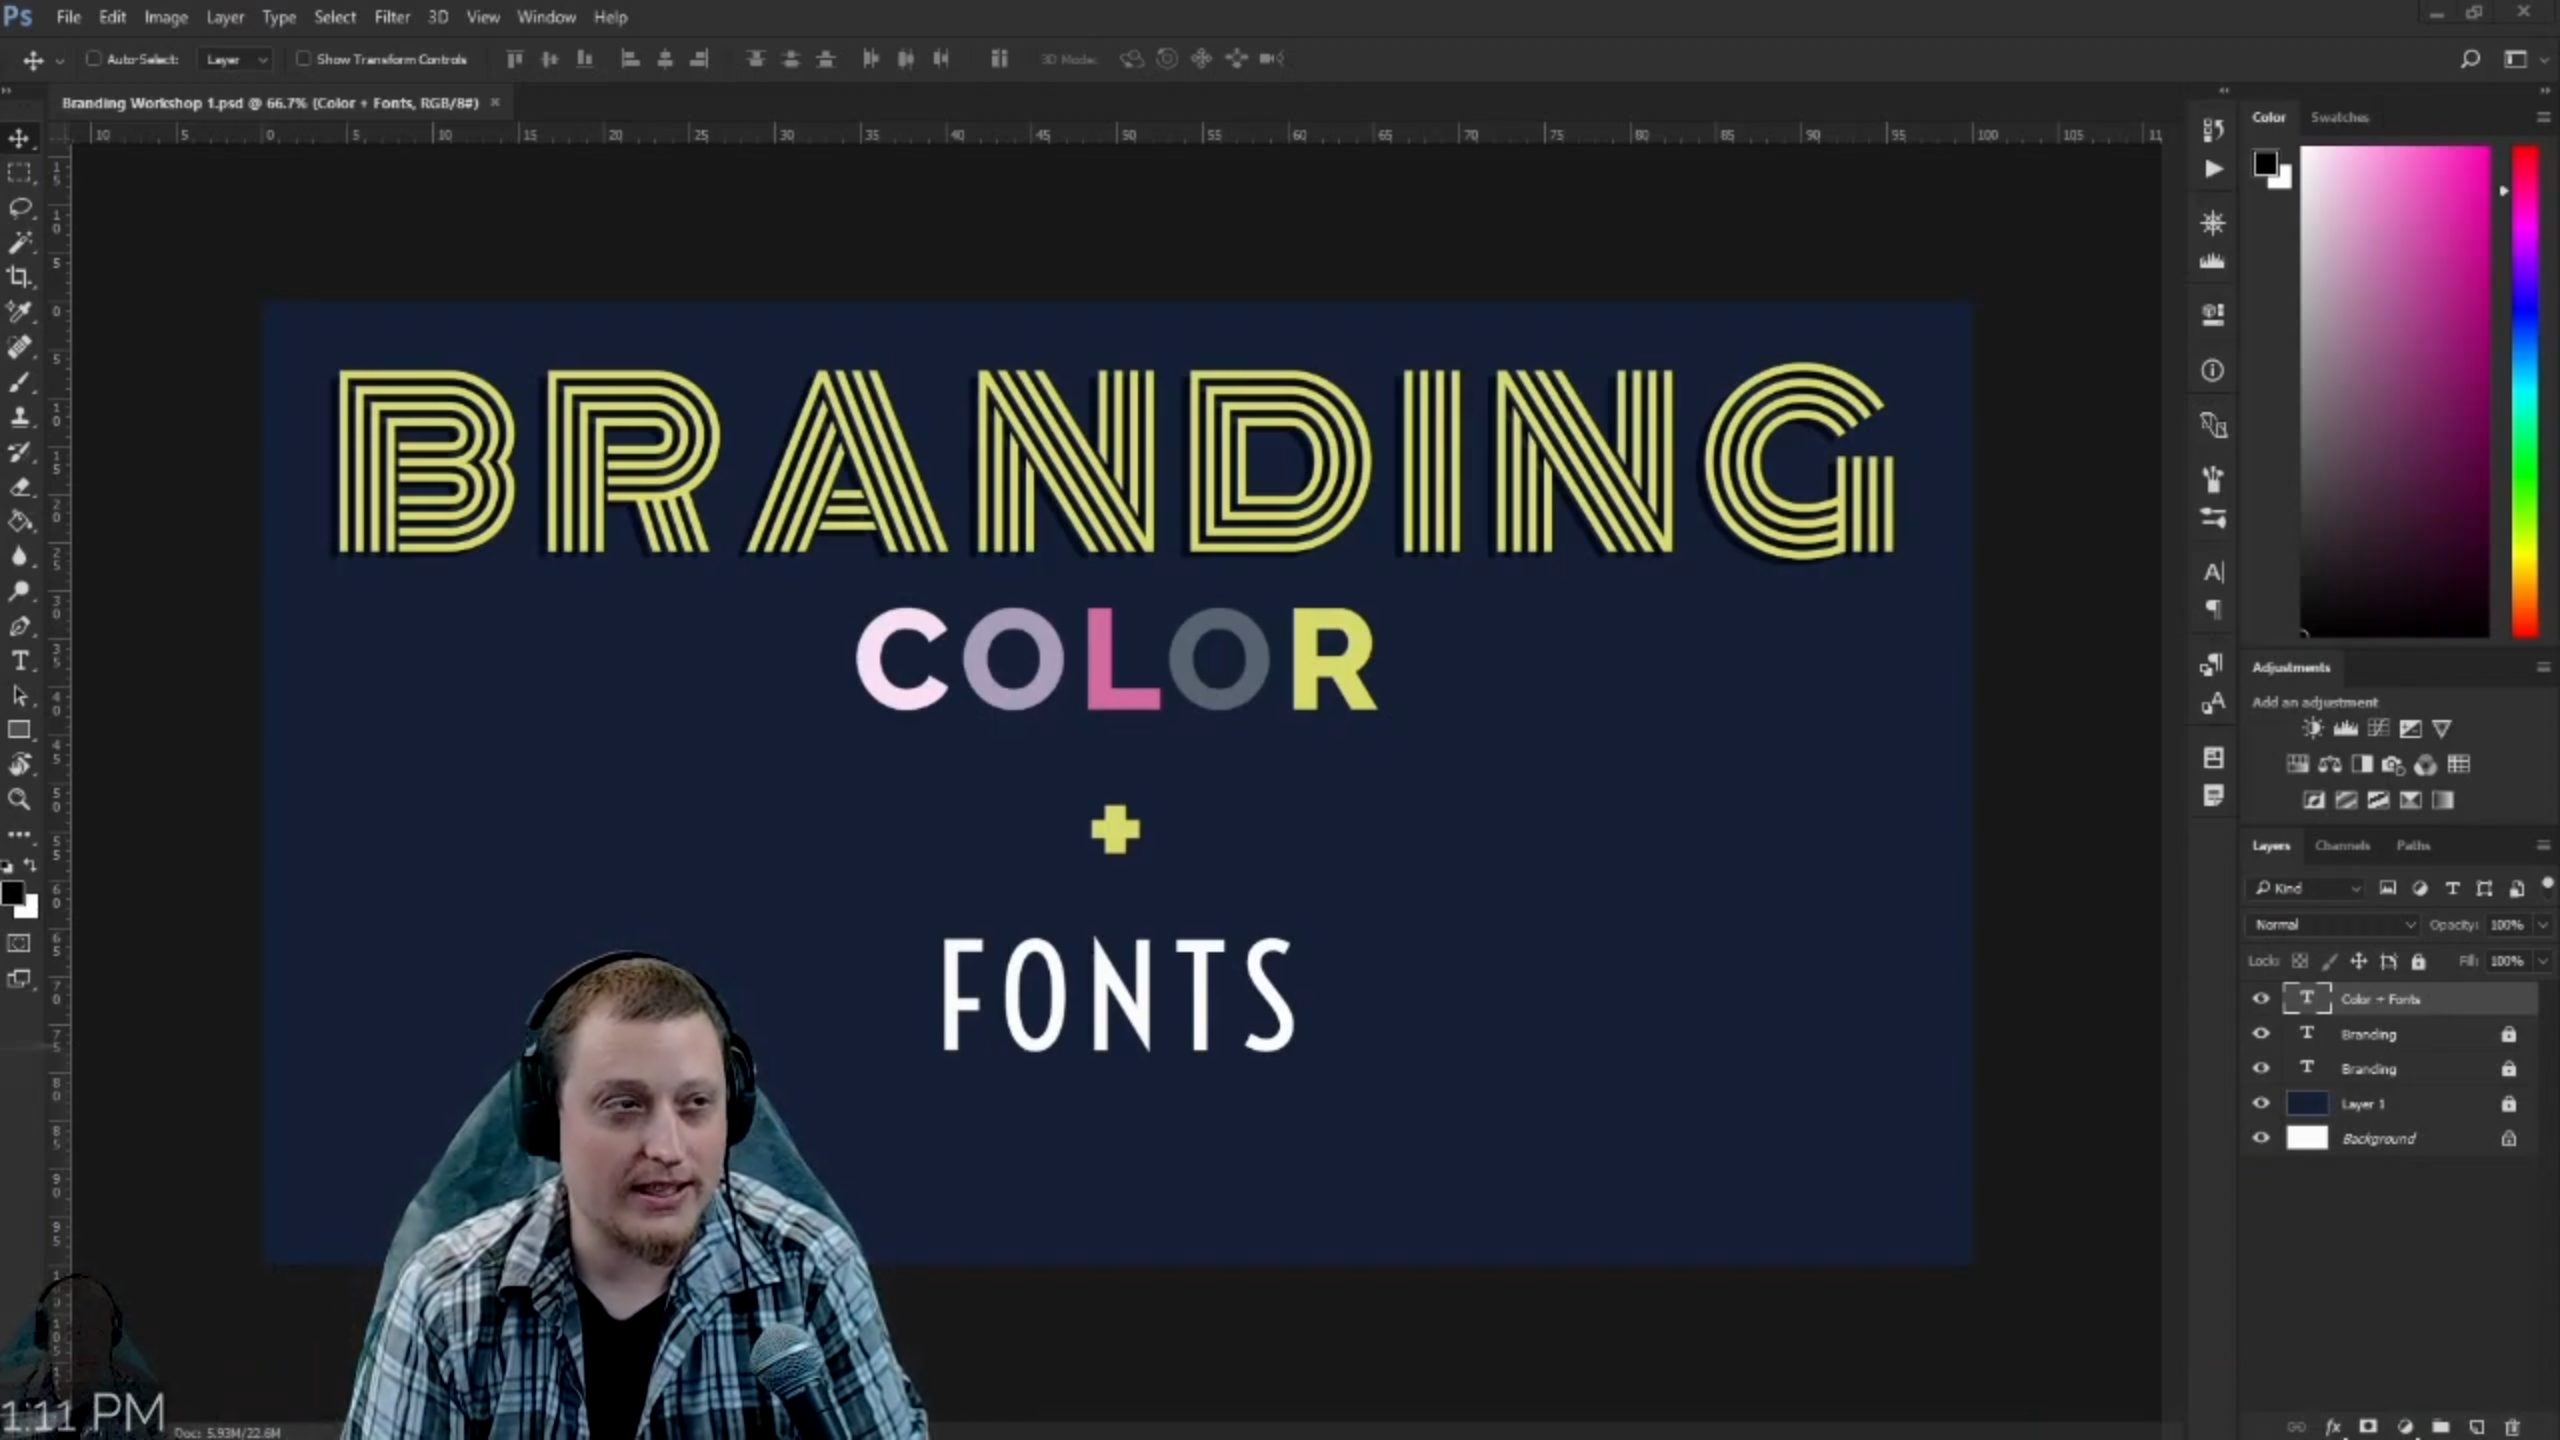Enable the Auto-Select checkbox

(x=93, y=59)
